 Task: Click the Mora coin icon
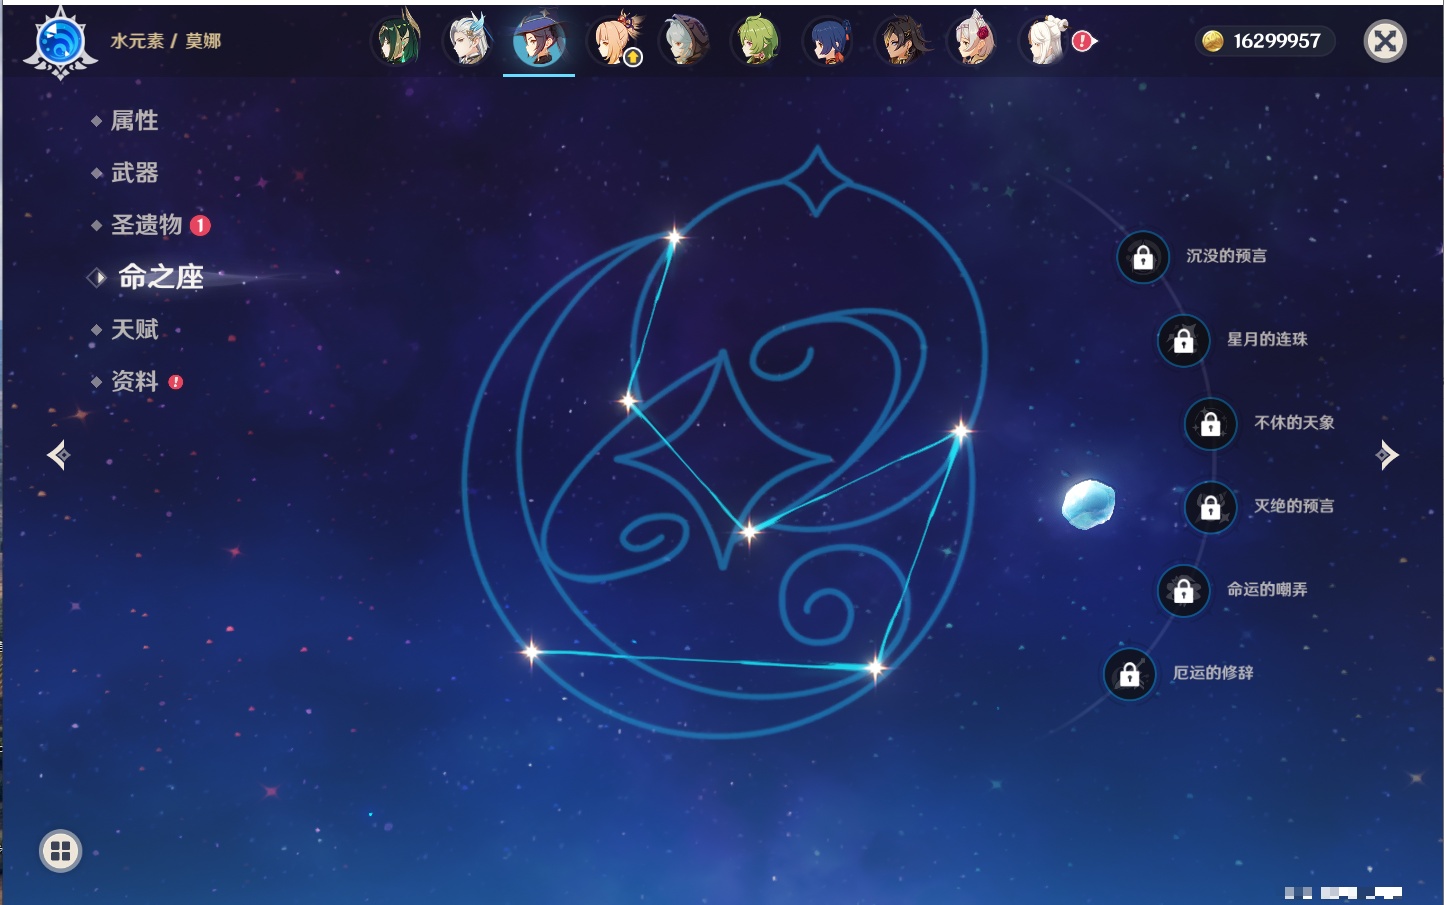coord(1213,41)
